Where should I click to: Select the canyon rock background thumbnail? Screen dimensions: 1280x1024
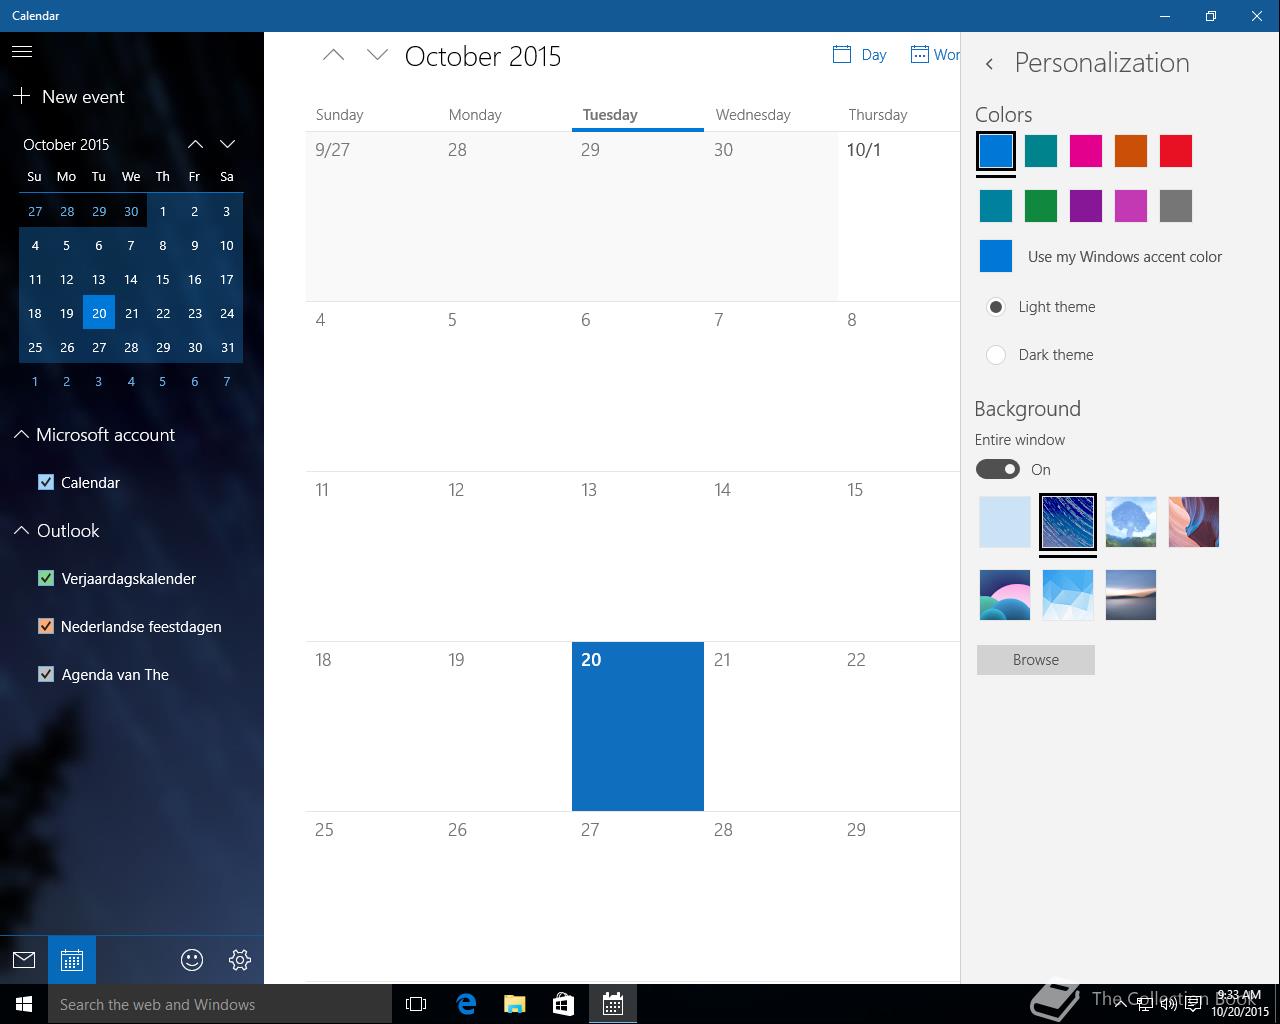pos(1194,522)
